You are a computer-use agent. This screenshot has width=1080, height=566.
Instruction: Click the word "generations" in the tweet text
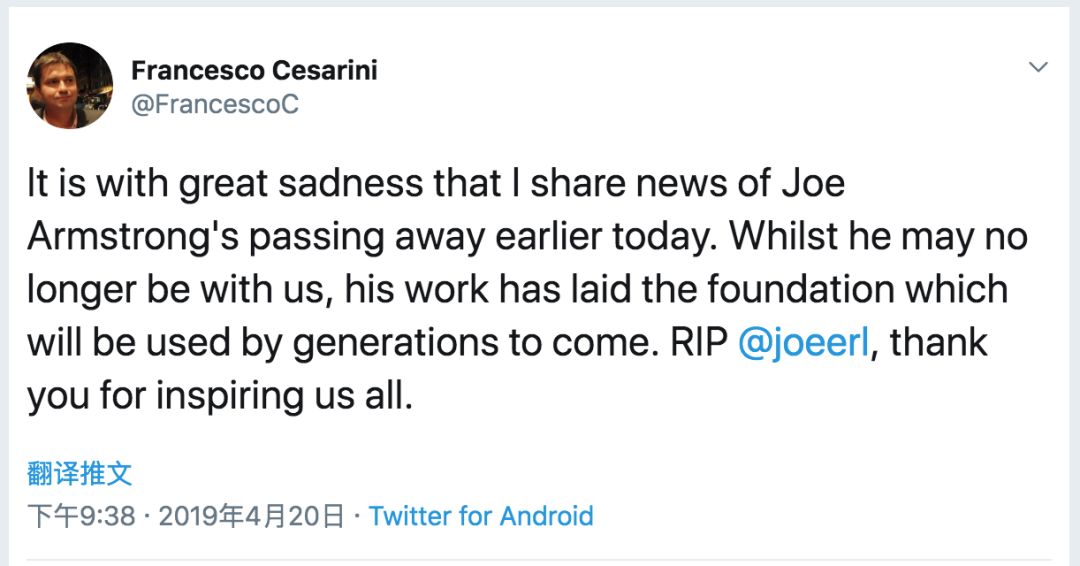click(376, 342)
